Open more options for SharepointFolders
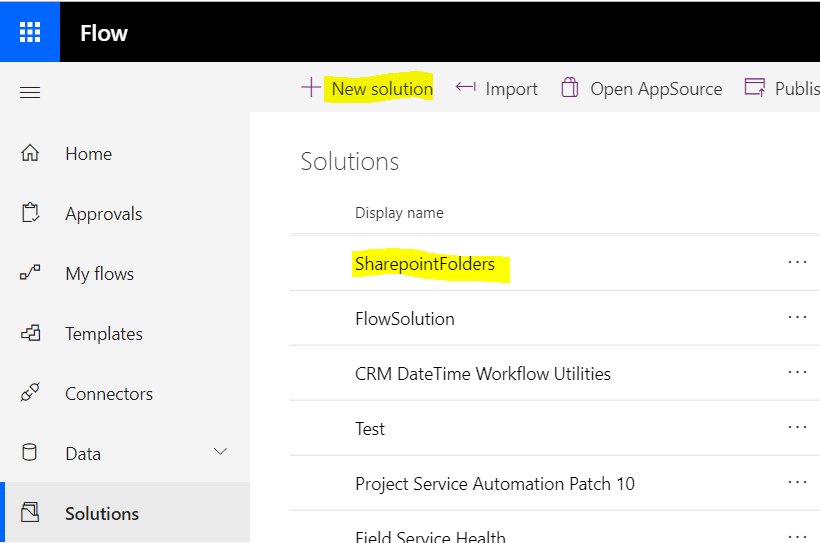Screen dimensions: 820x543 point(797,262)
